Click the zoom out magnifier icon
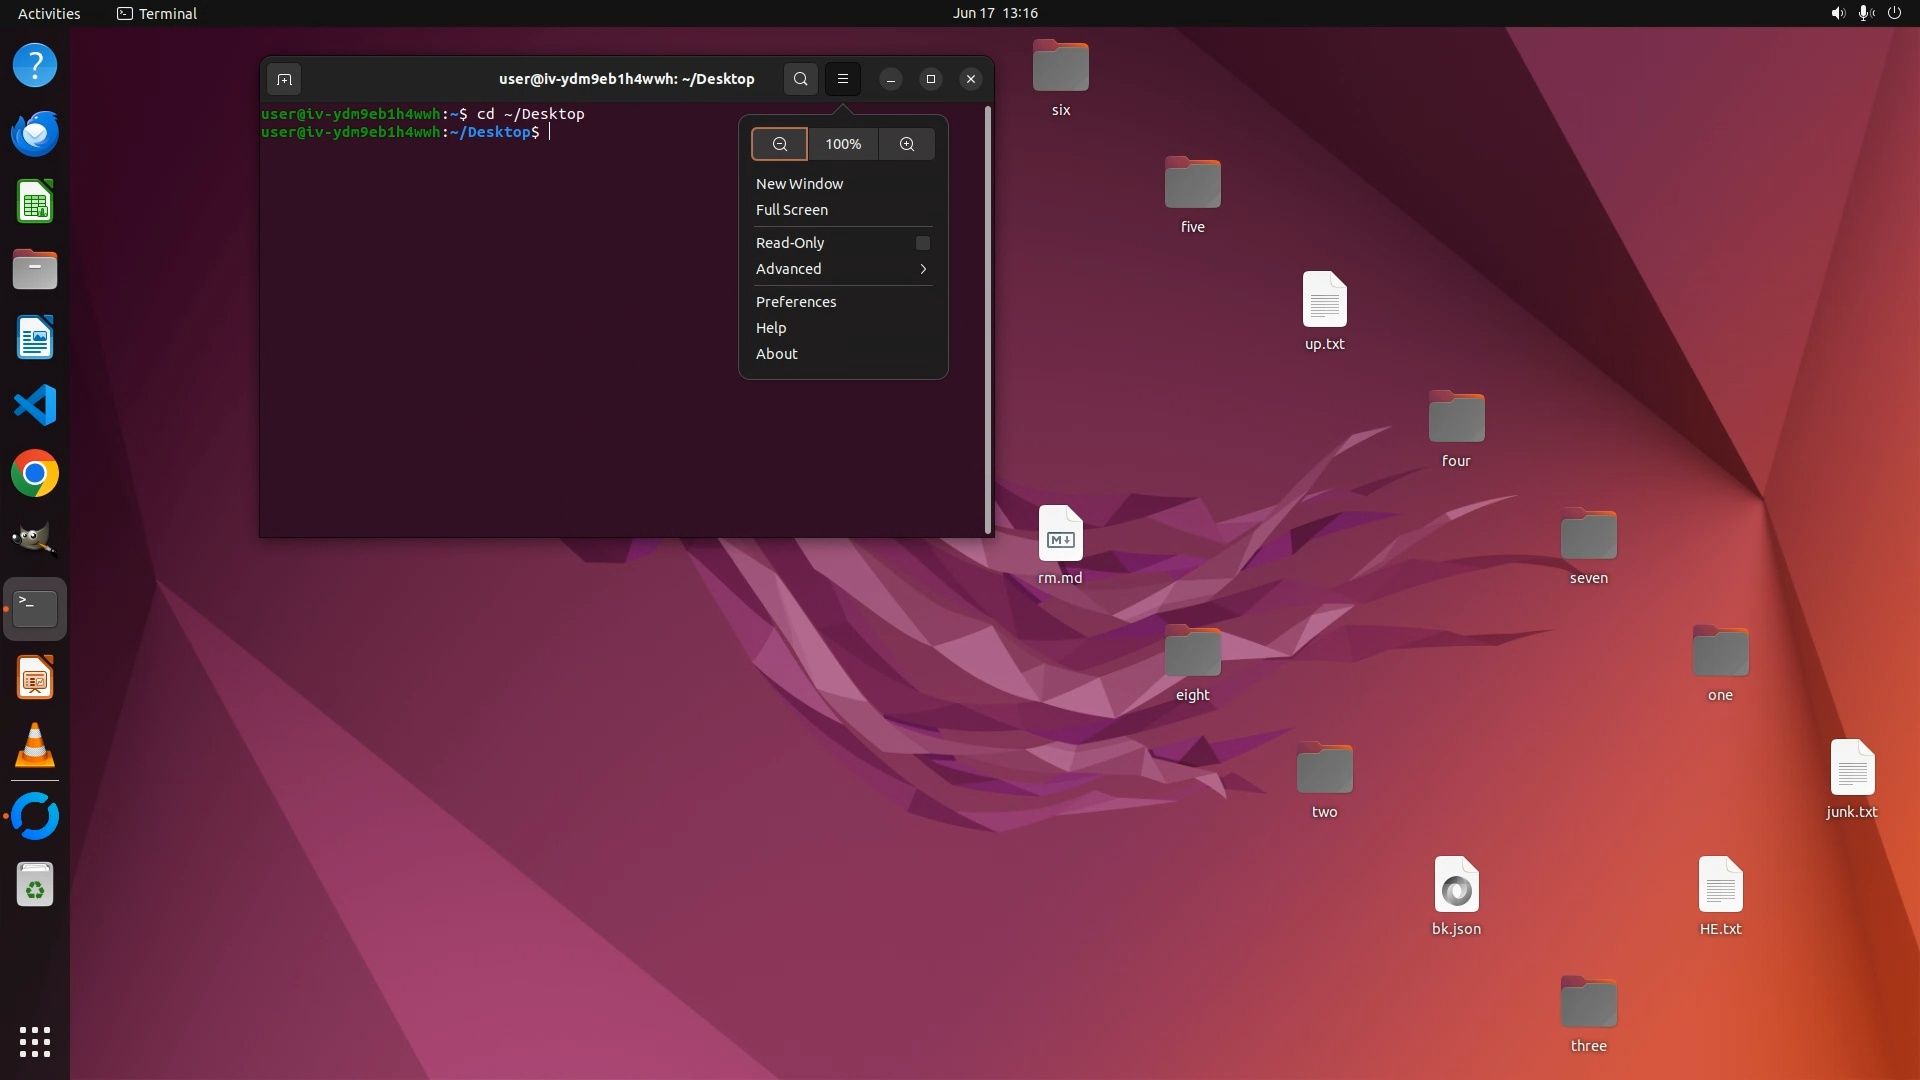 pyautogui.click(x=779, y=144)
